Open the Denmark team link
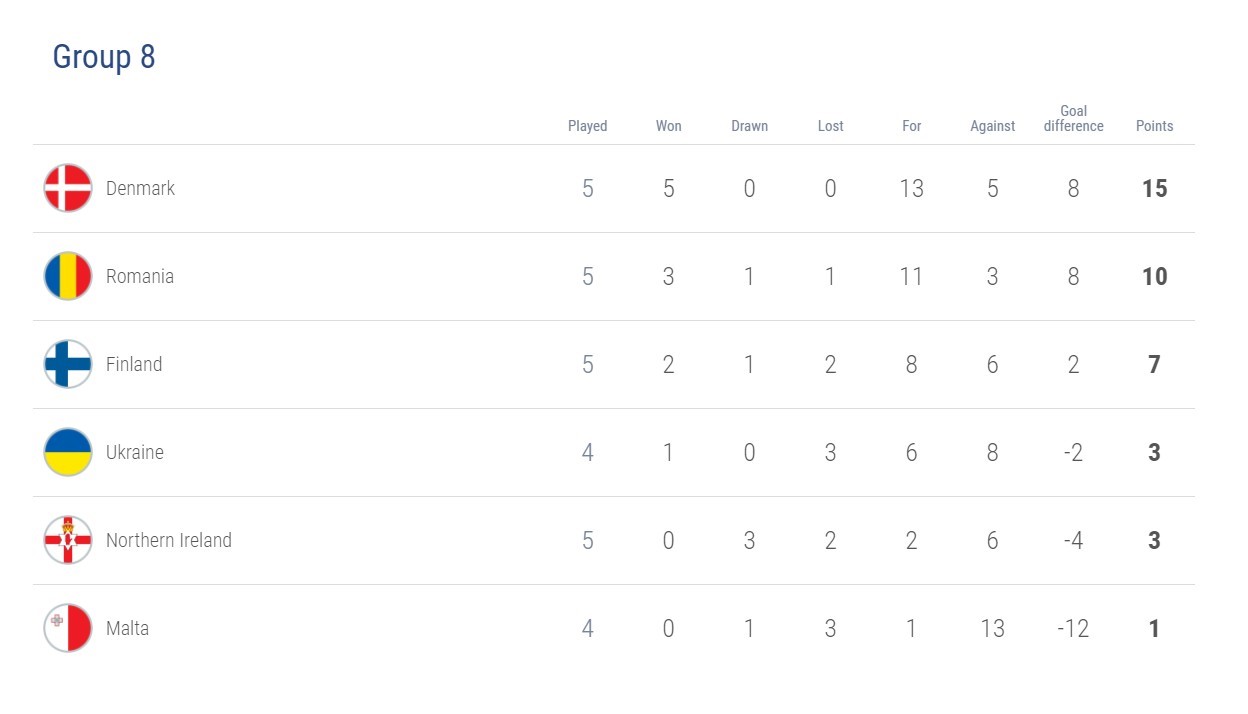Image resolution: width=1248 pixels, height=714 pixels. [x=140, y=188]
